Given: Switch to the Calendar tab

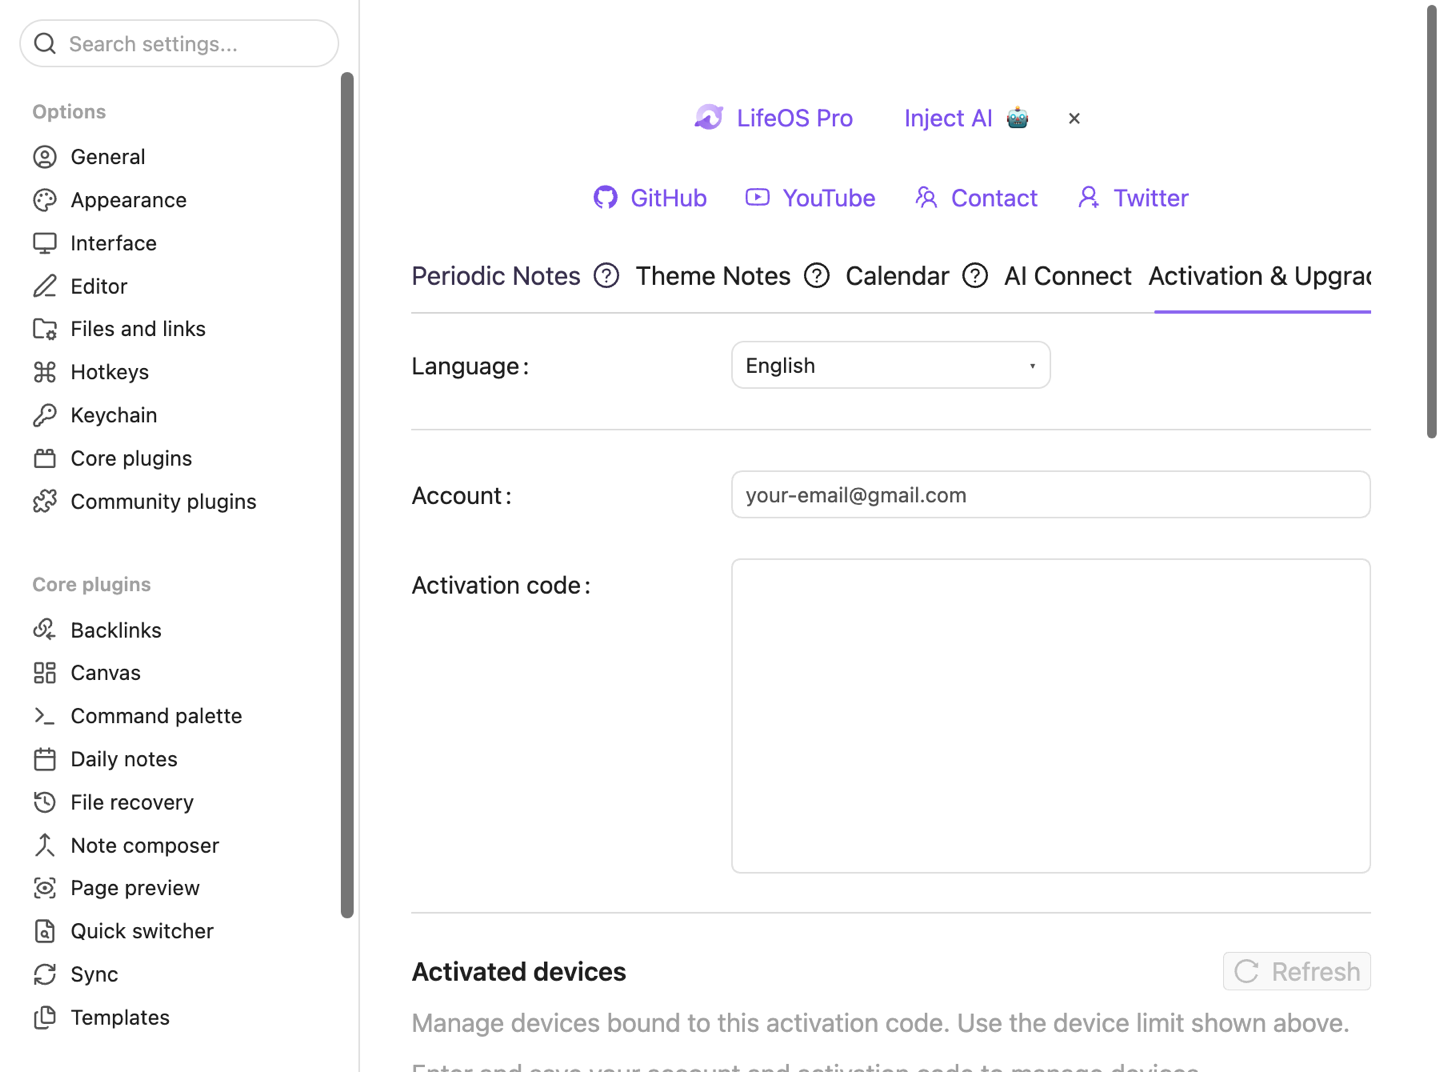Looking at the screenshot, I should tap(897, 276).
